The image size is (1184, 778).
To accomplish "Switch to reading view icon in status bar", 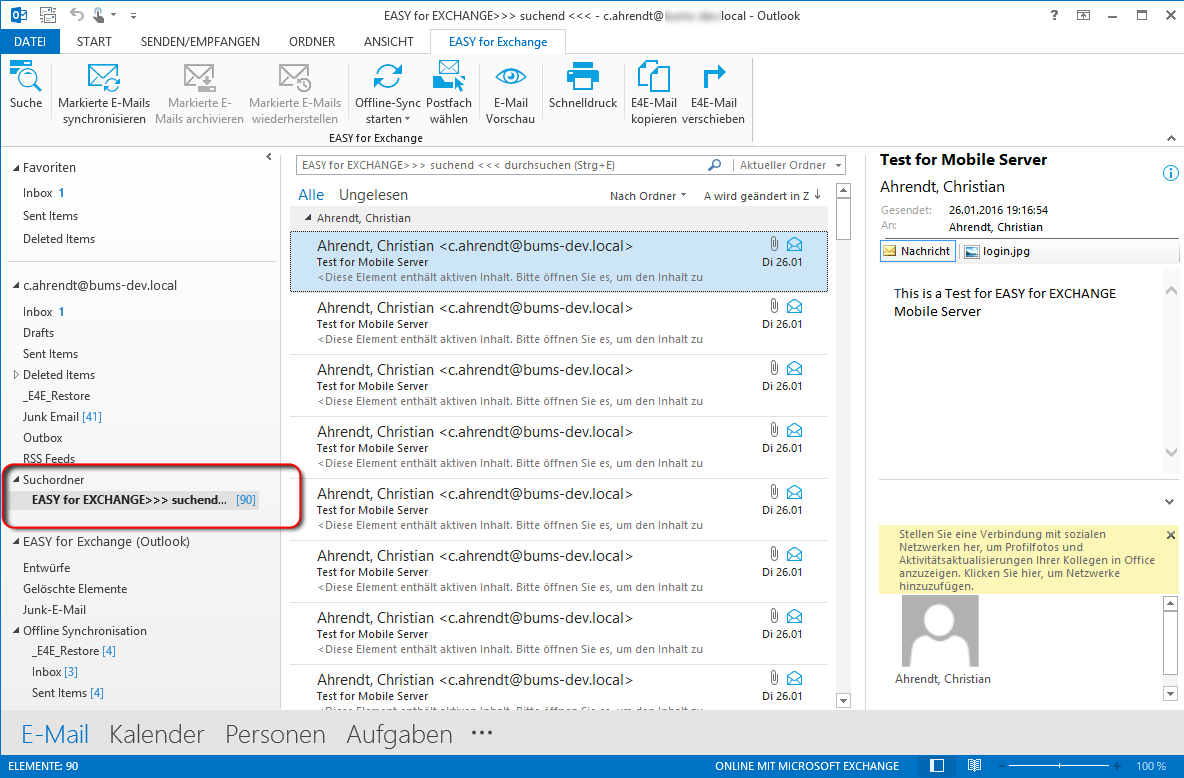I will click(x=975, y=765).
